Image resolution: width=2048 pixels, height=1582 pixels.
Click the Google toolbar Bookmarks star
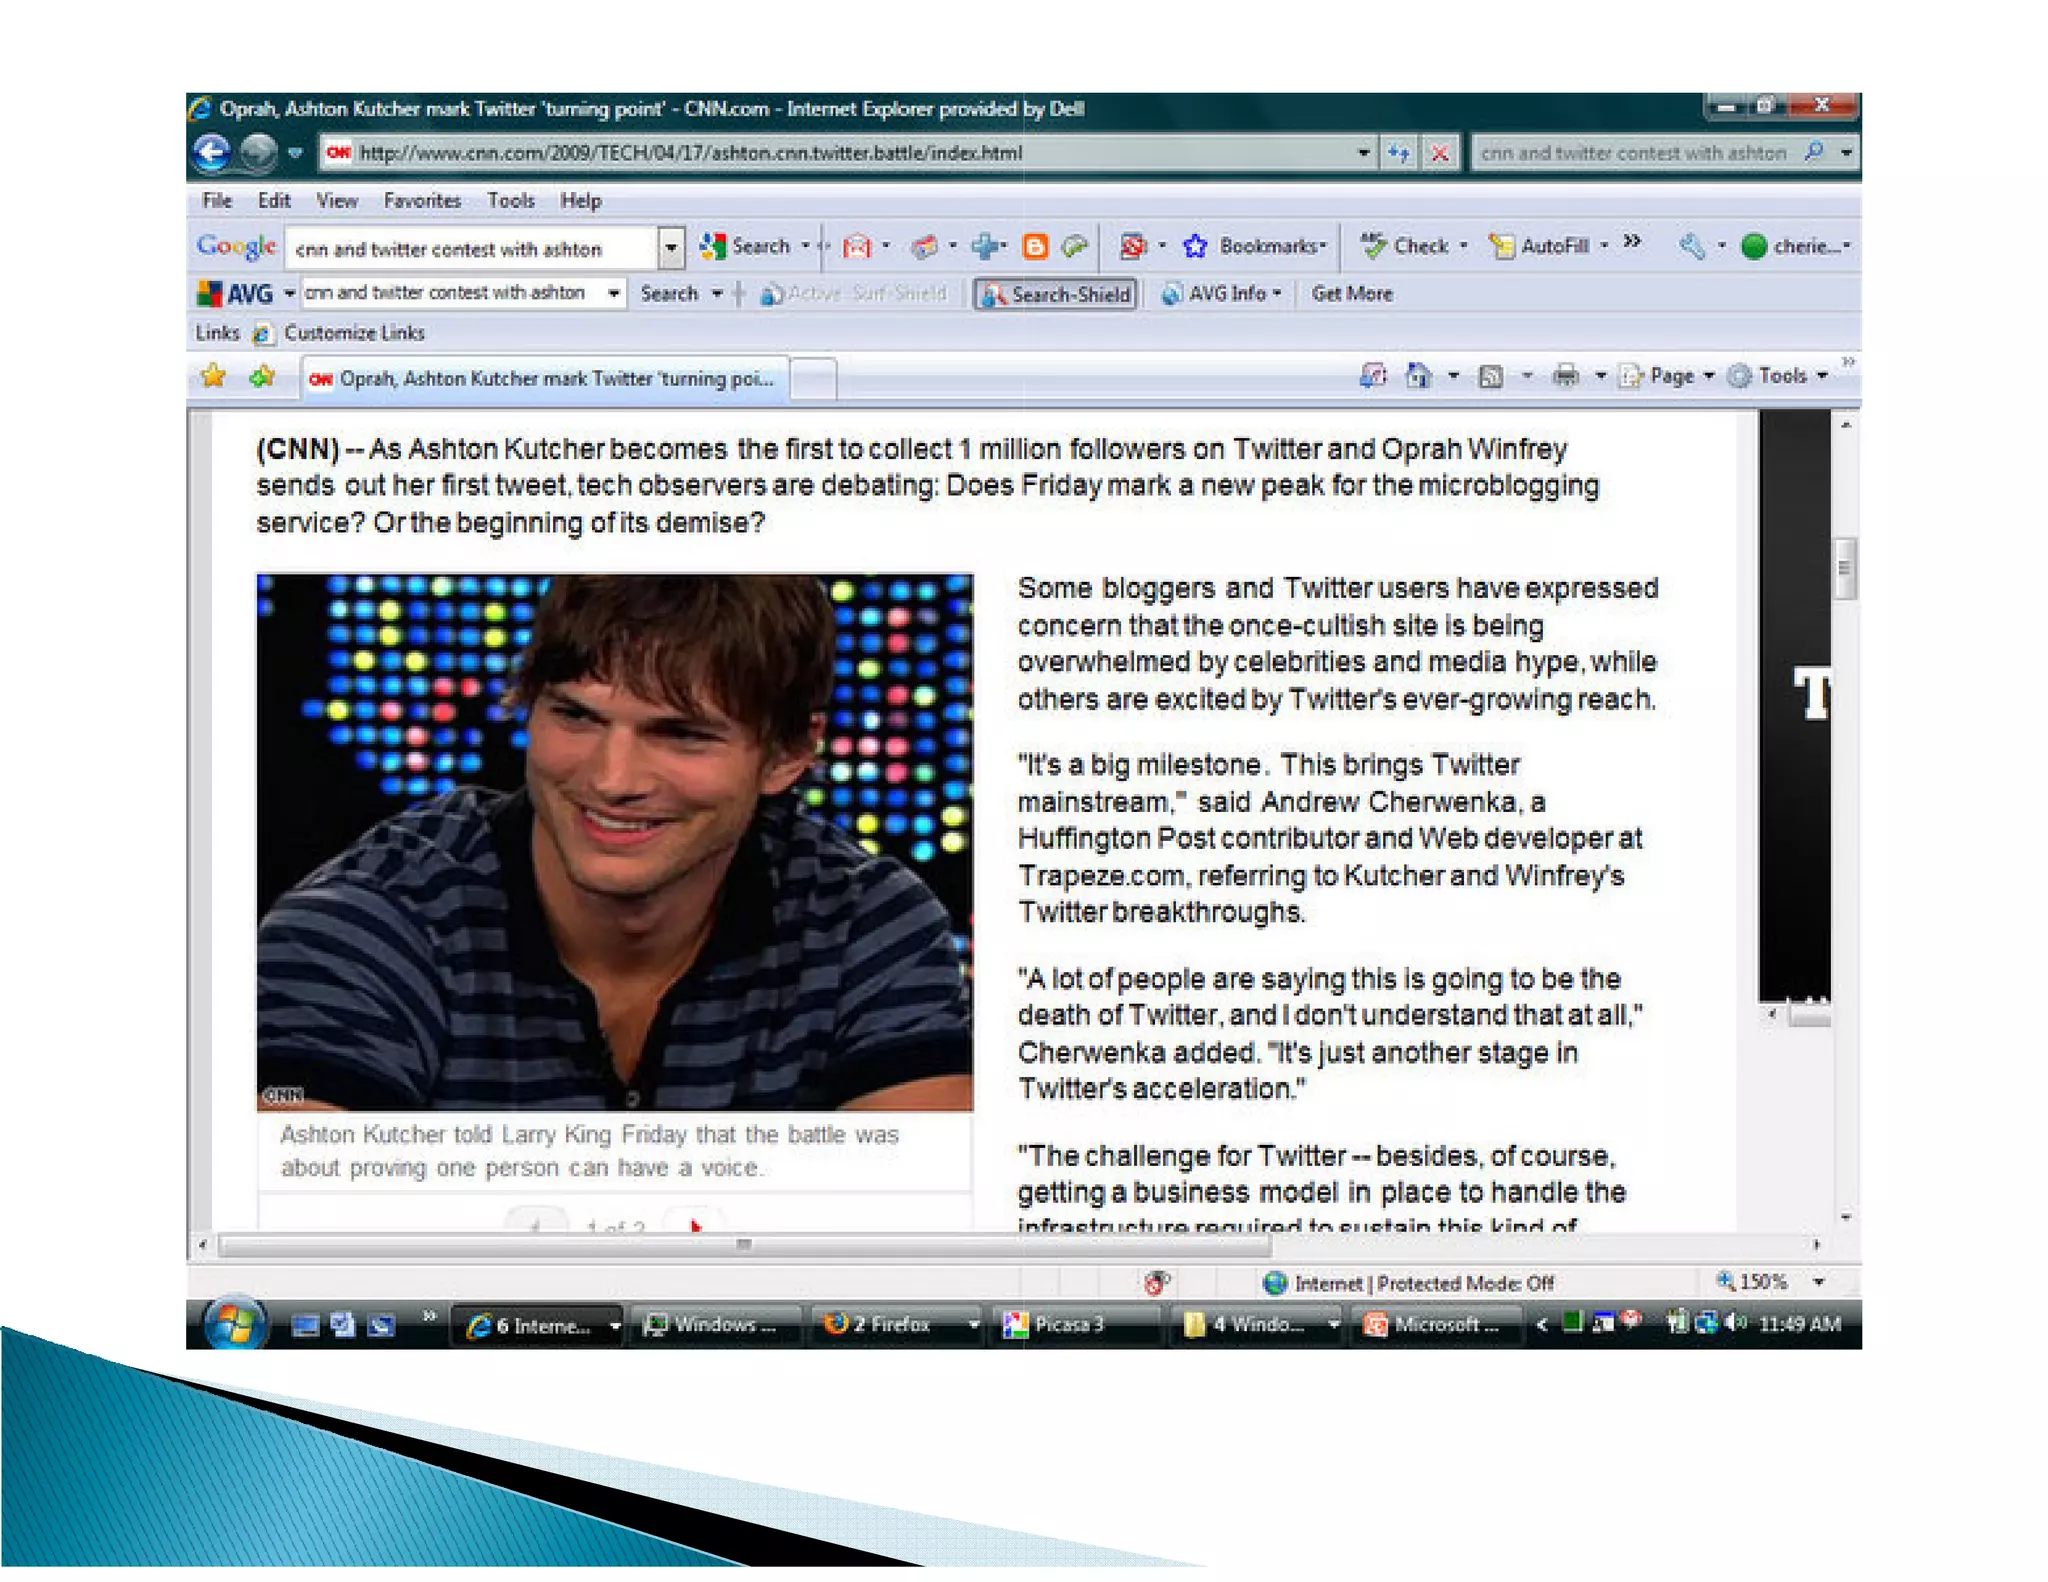1195,246
